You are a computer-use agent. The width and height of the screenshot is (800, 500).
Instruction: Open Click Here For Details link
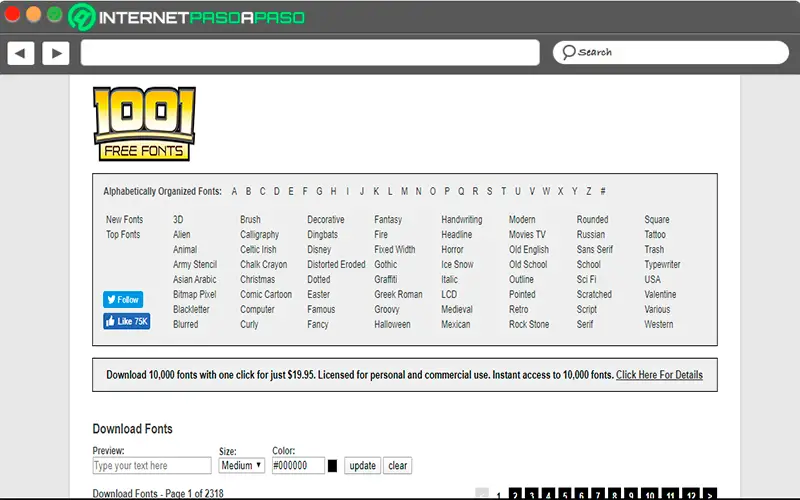tap(659, 375)
